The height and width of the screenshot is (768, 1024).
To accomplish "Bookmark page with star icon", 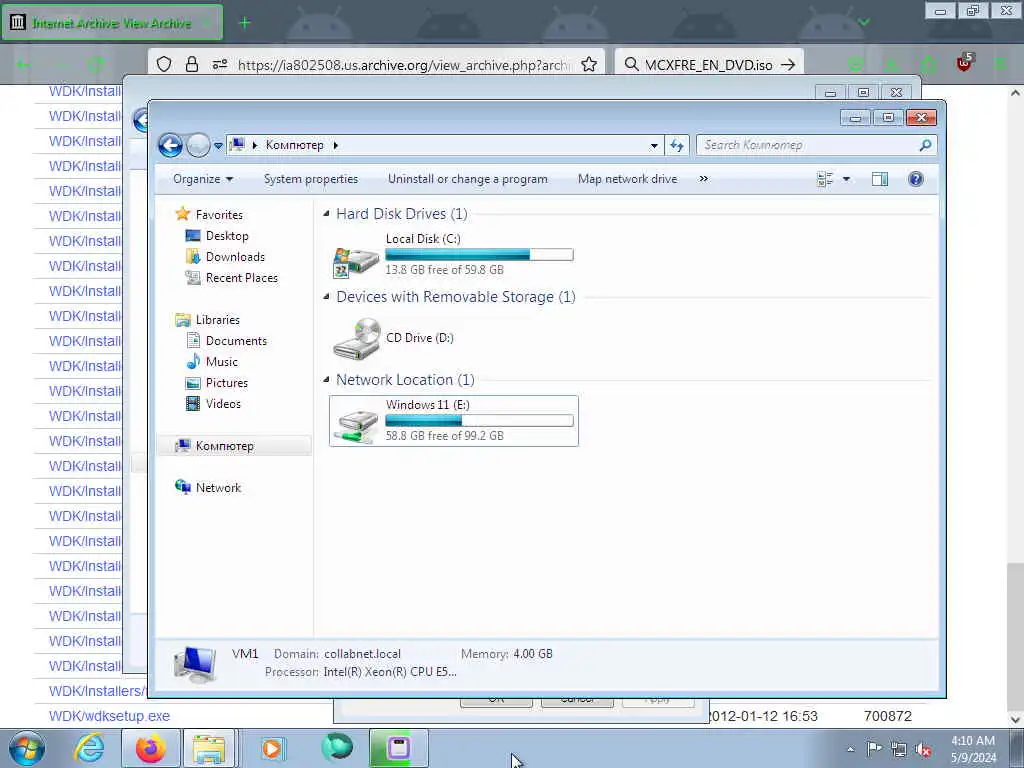I will [588, 64].
